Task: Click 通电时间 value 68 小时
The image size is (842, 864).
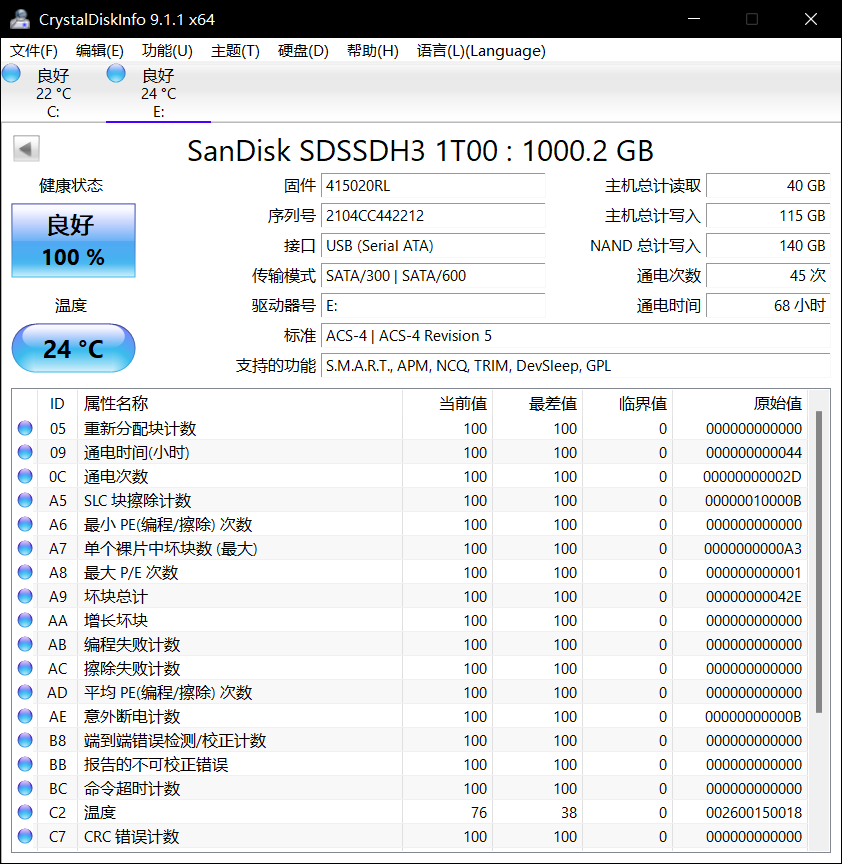Action: [768, 306]
